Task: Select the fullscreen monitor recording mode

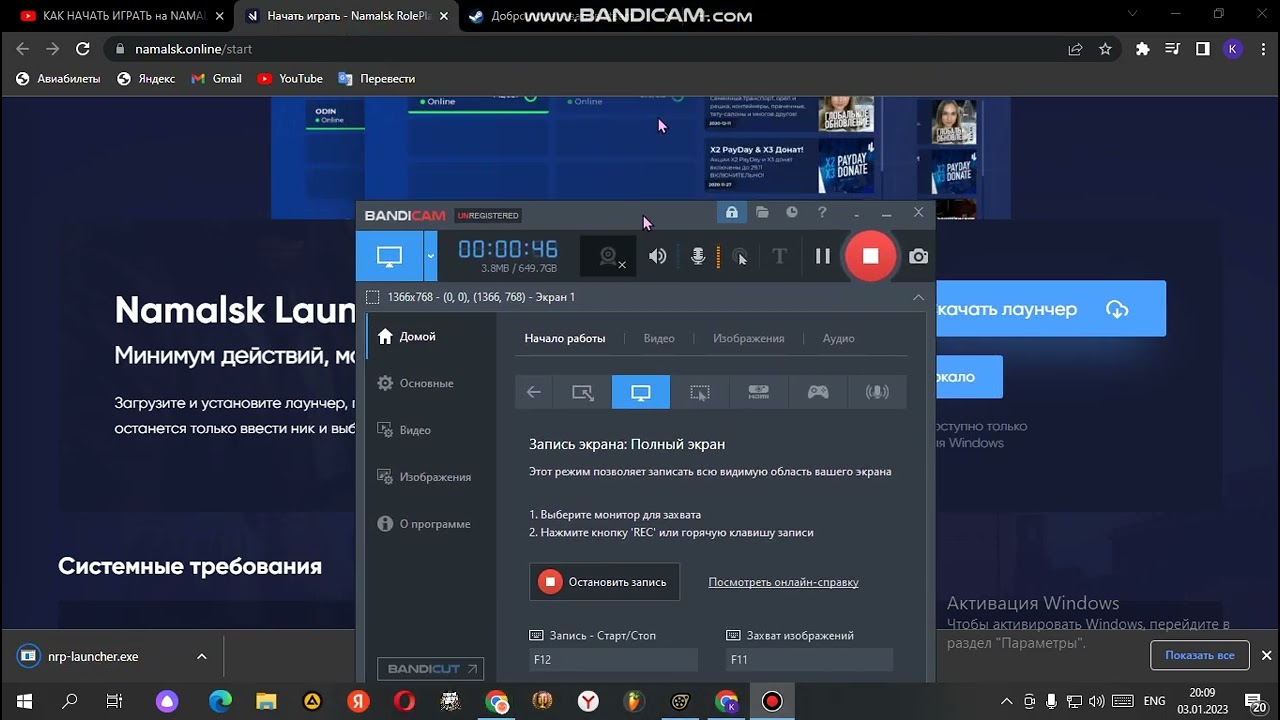Action: (x=641, y=392)
